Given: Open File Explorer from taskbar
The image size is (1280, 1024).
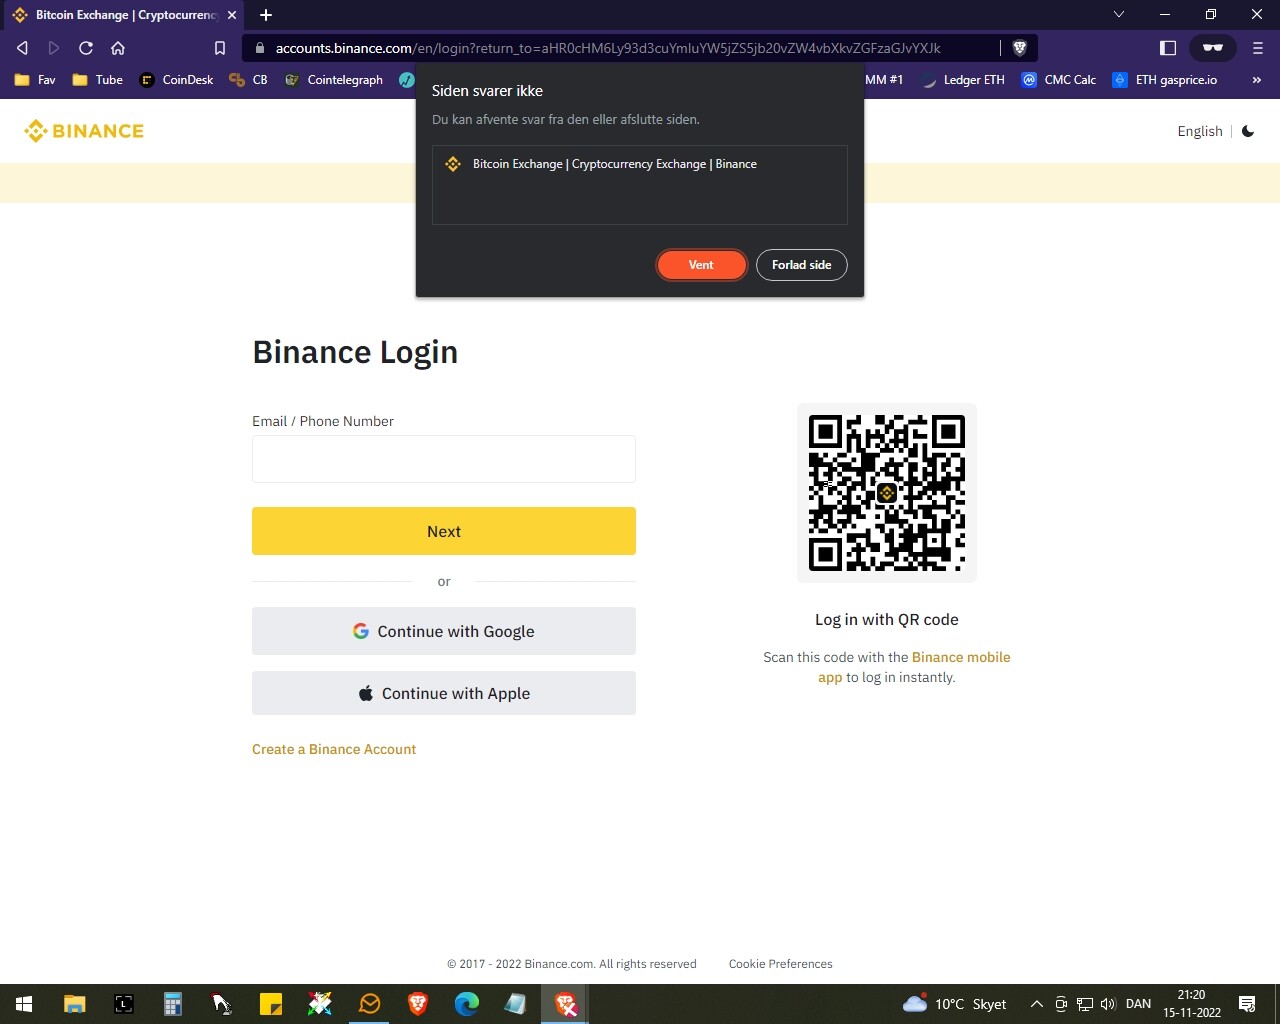Looking at the screenshot, I should click(x=74, y=1004).
